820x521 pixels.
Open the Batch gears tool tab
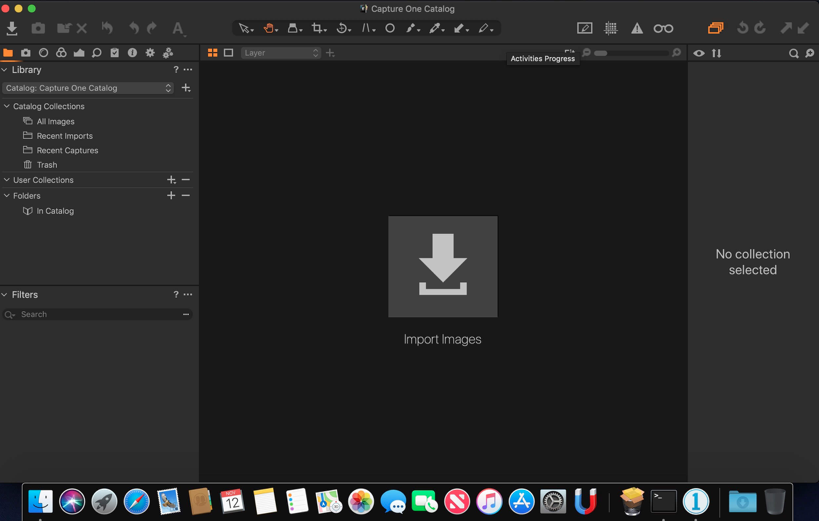tap(168, 53)
